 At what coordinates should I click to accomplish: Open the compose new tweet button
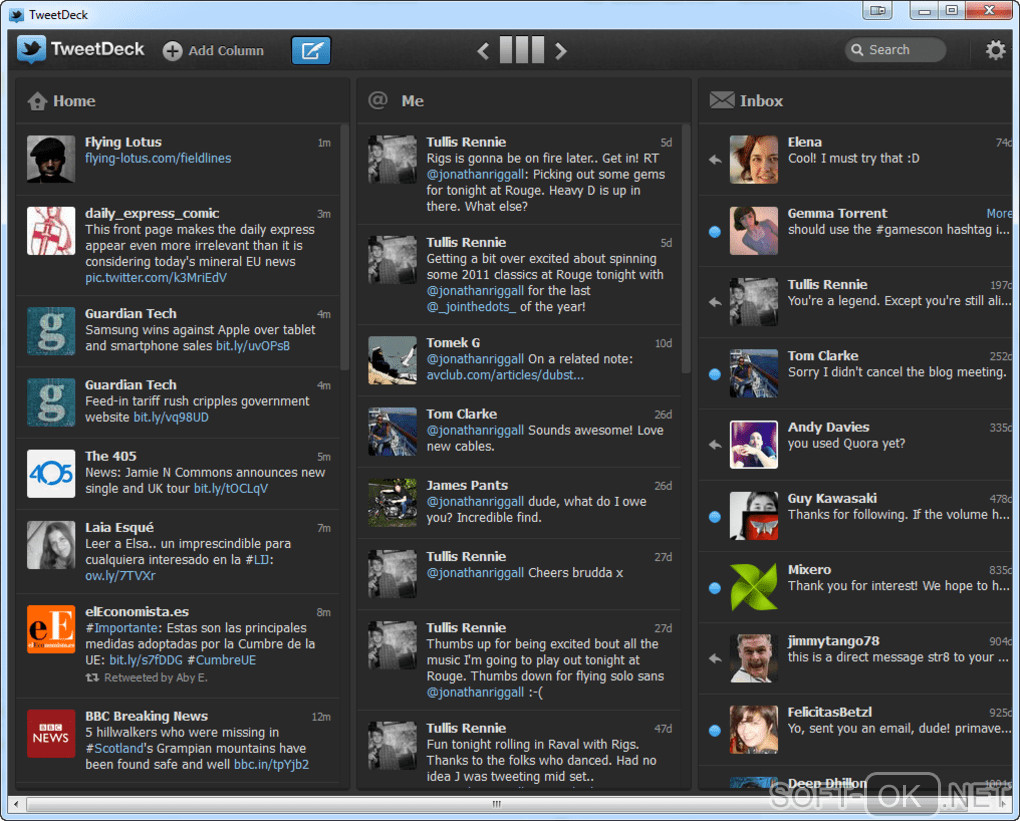(x=311, y=50)
